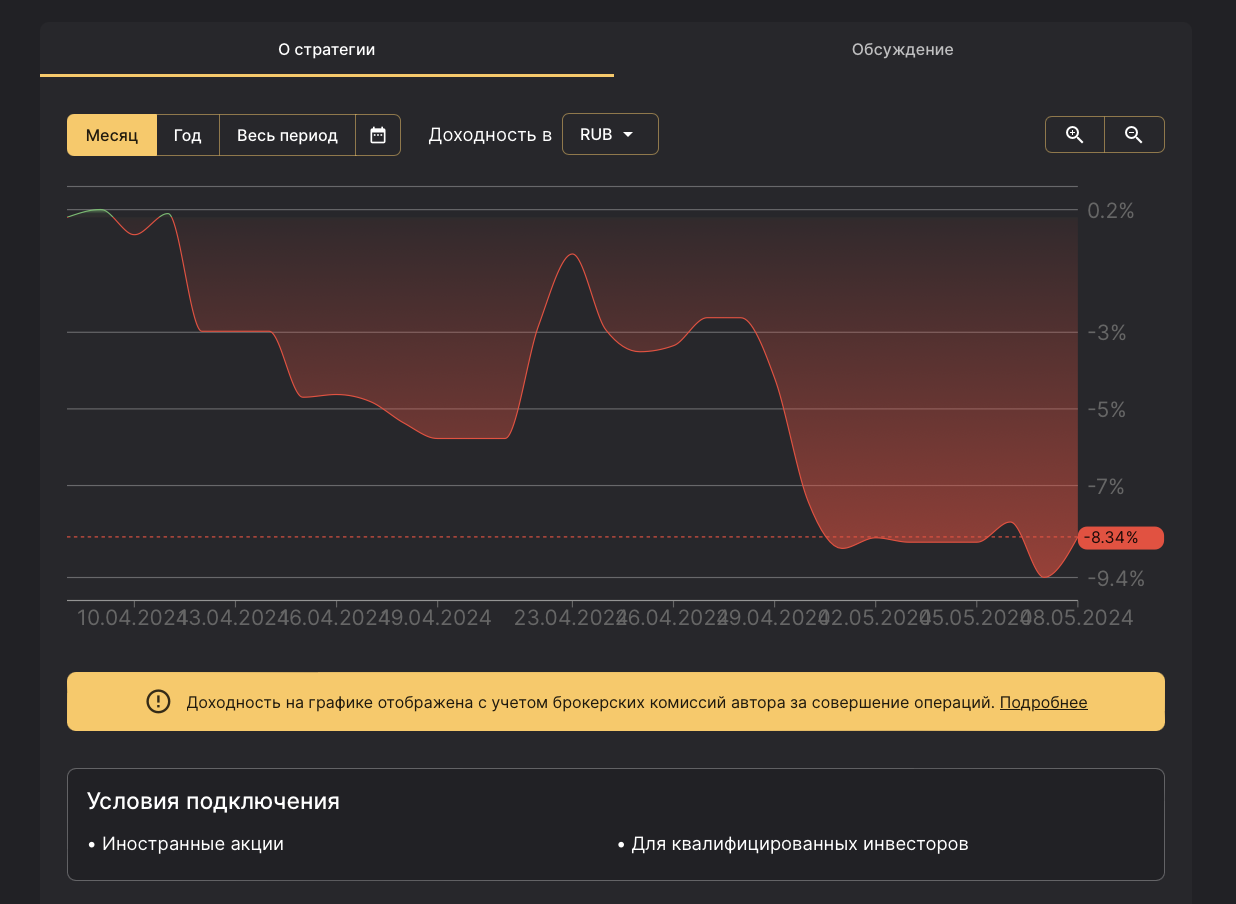Show Весь период on the chart
The image size is (1236, 904).
(287, 135)
